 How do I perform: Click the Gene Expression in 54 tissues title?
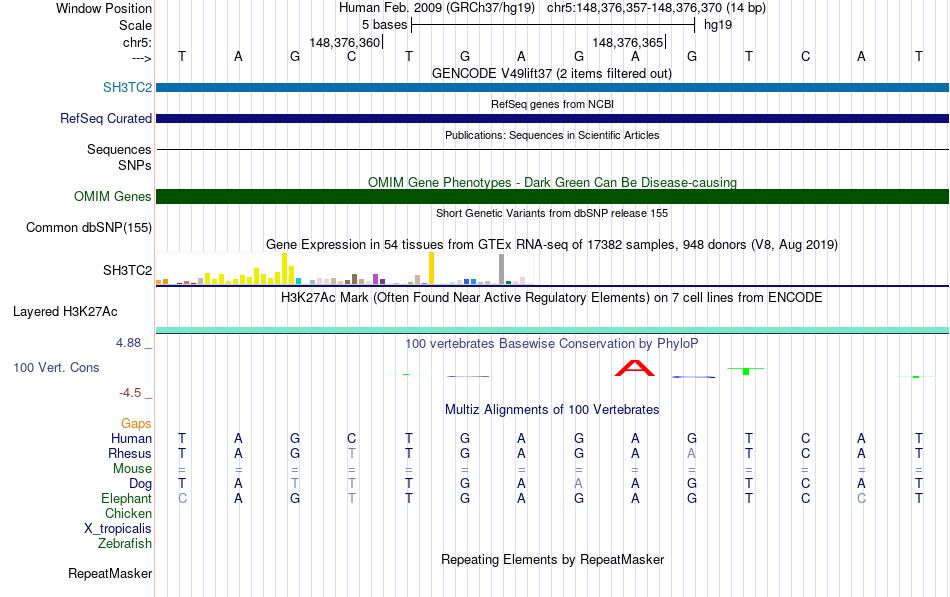tap(552, 245)
